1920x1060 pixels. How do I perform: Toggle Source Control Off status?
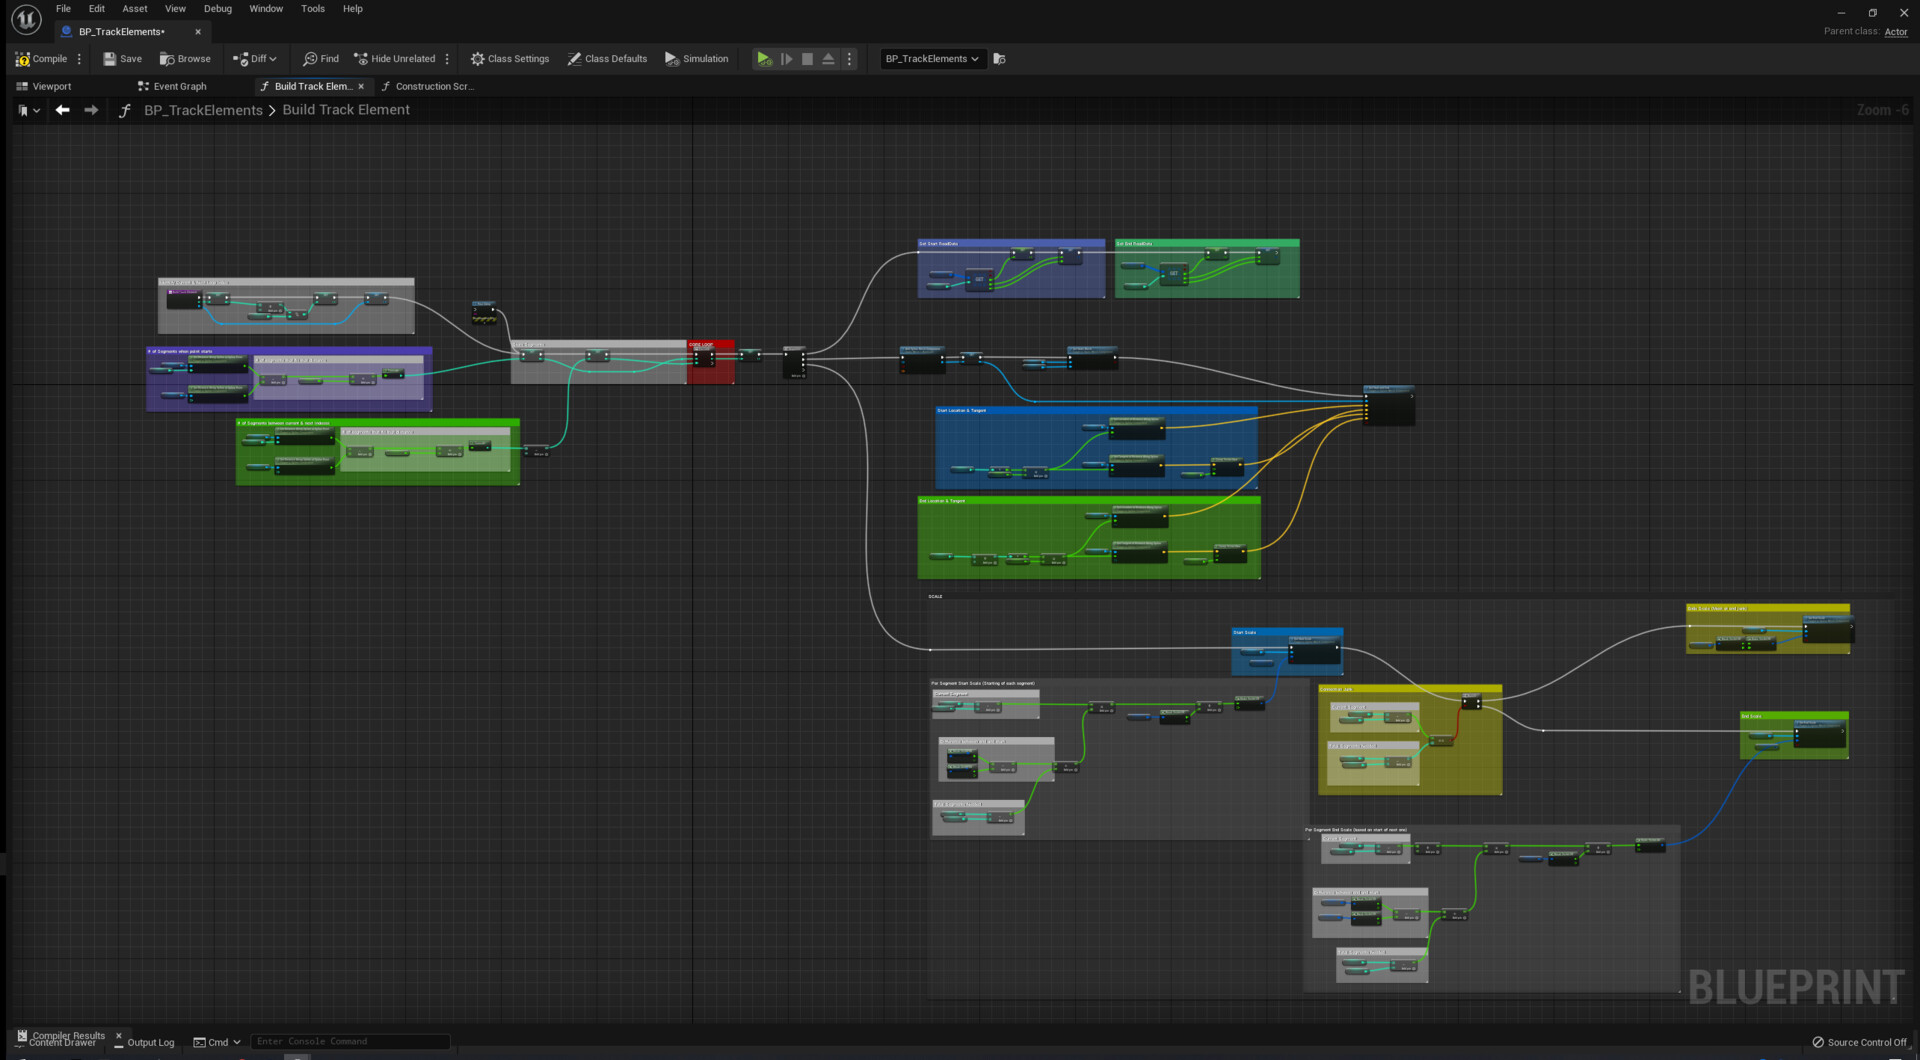pyautogui.click(x=1859, y=1042)
